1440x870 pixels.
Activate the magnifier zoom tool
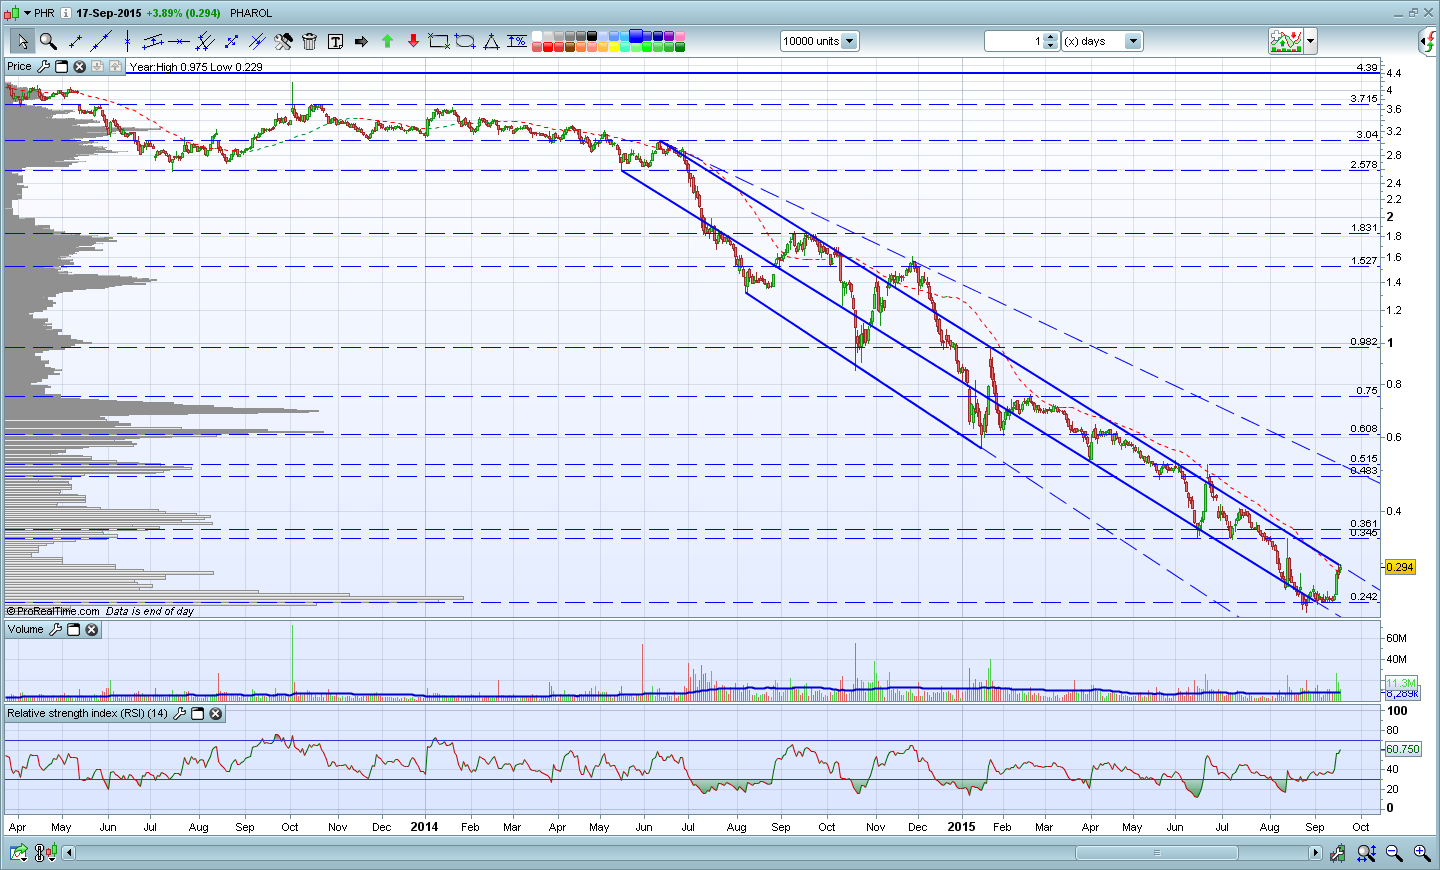(x=48, y=41)
